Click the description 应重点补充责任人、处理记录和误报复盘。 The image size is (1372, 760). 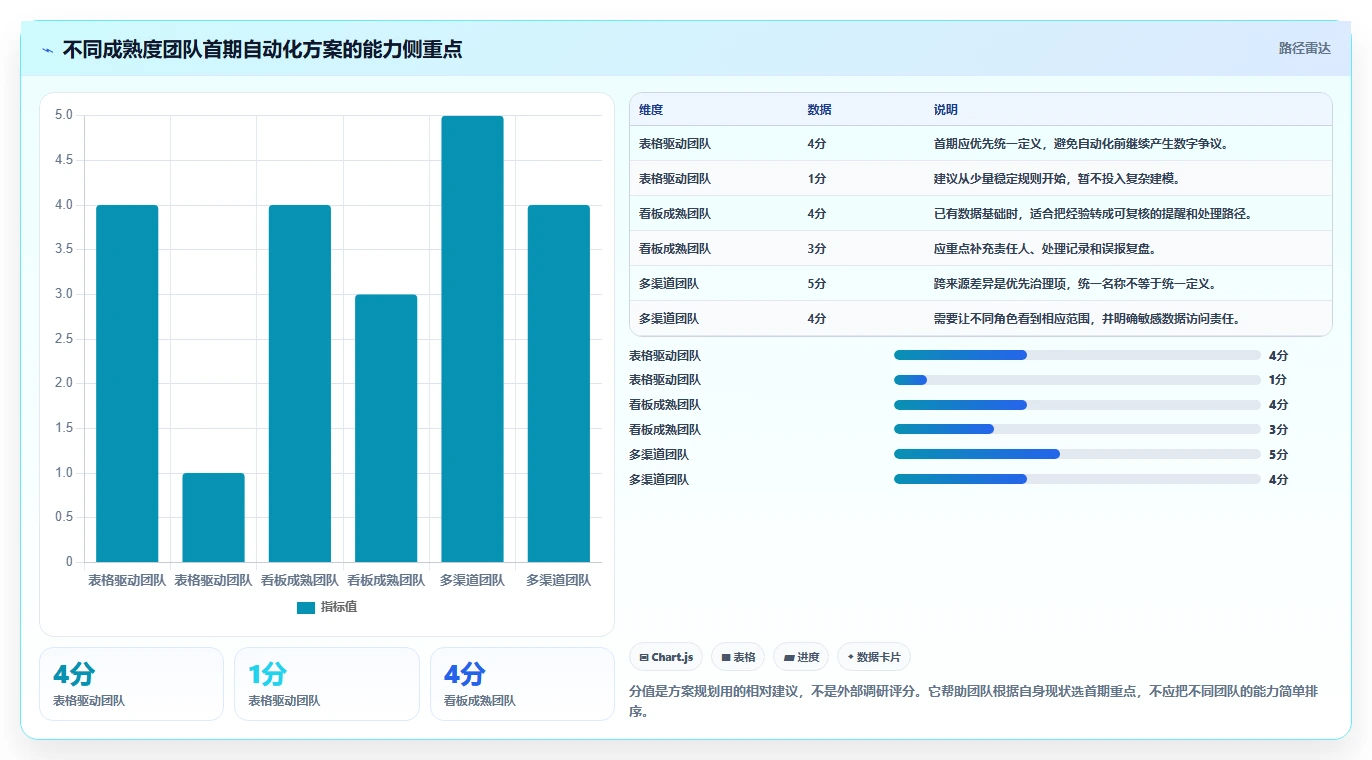click(1045, 249)
